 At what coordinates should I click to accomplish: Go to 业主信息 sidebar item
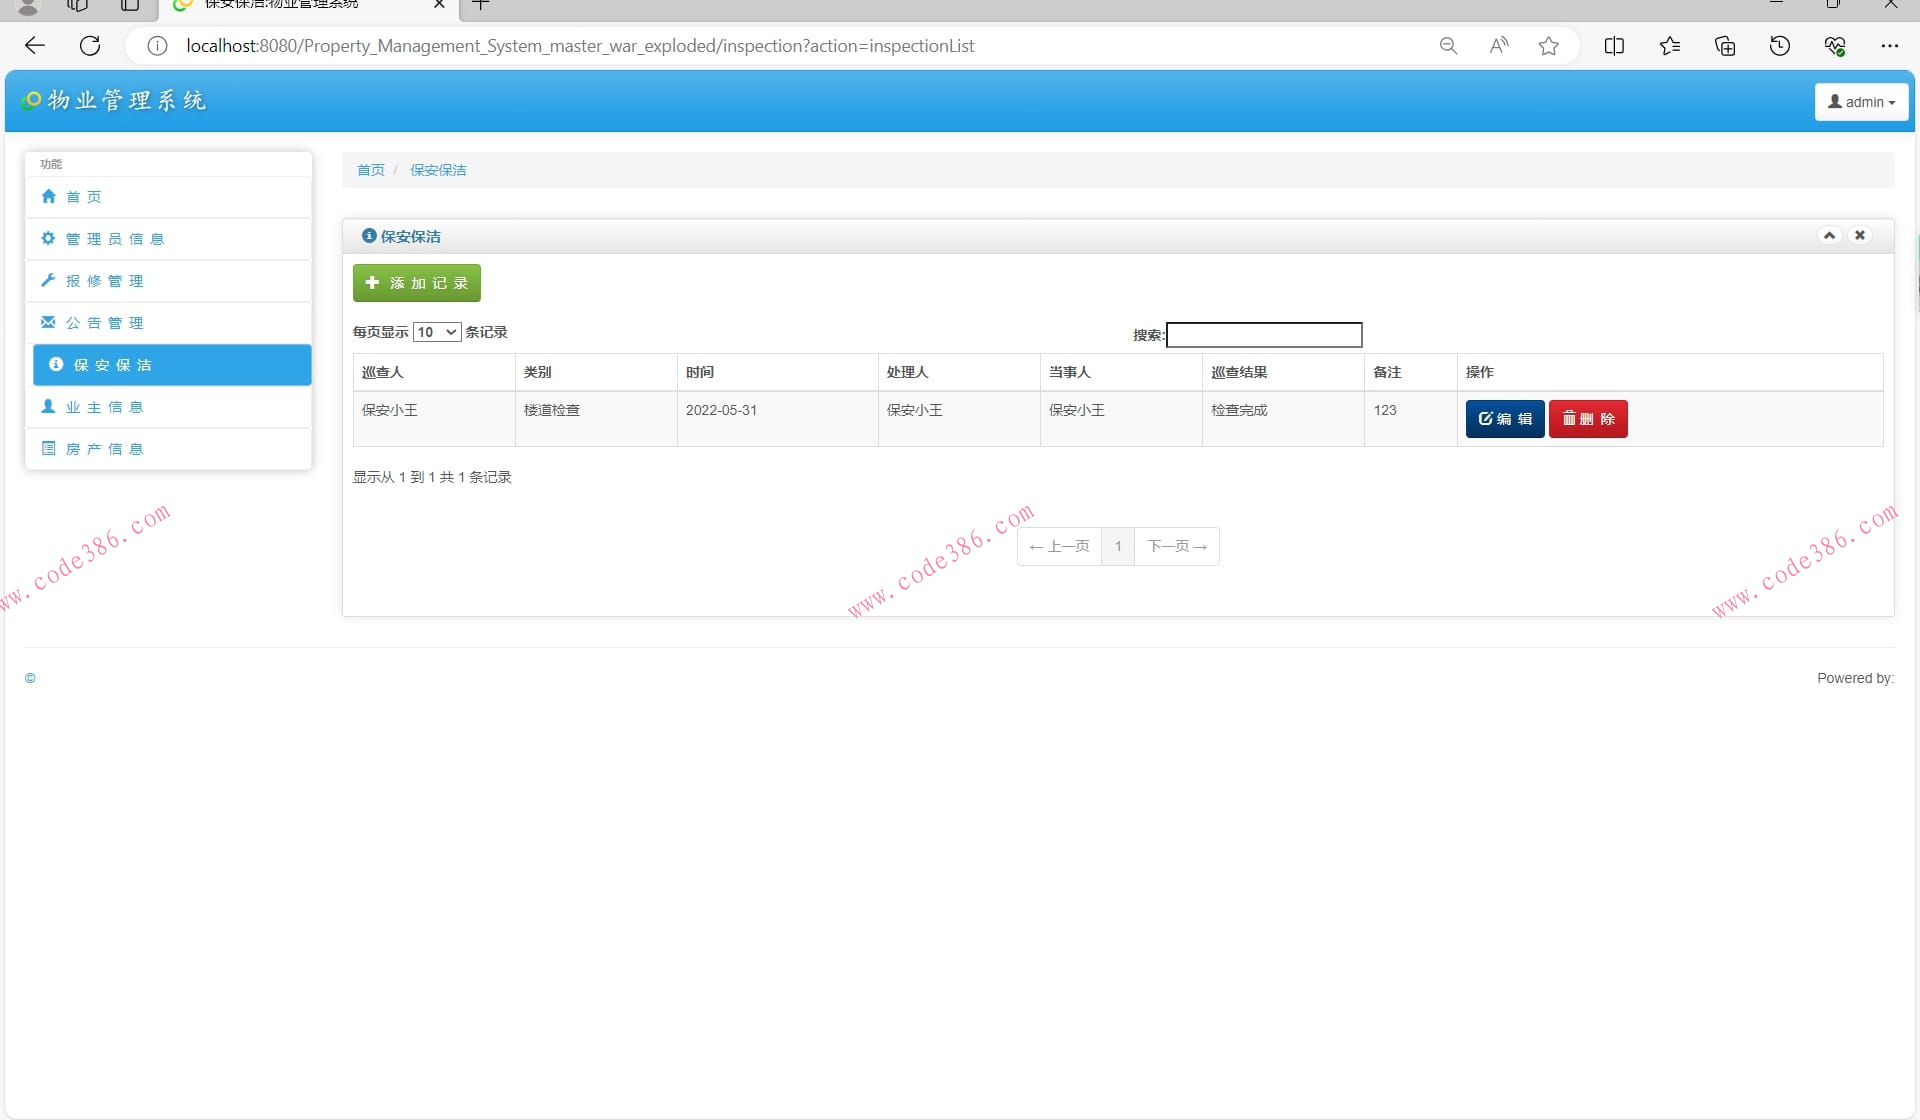(x=104, y=407)
